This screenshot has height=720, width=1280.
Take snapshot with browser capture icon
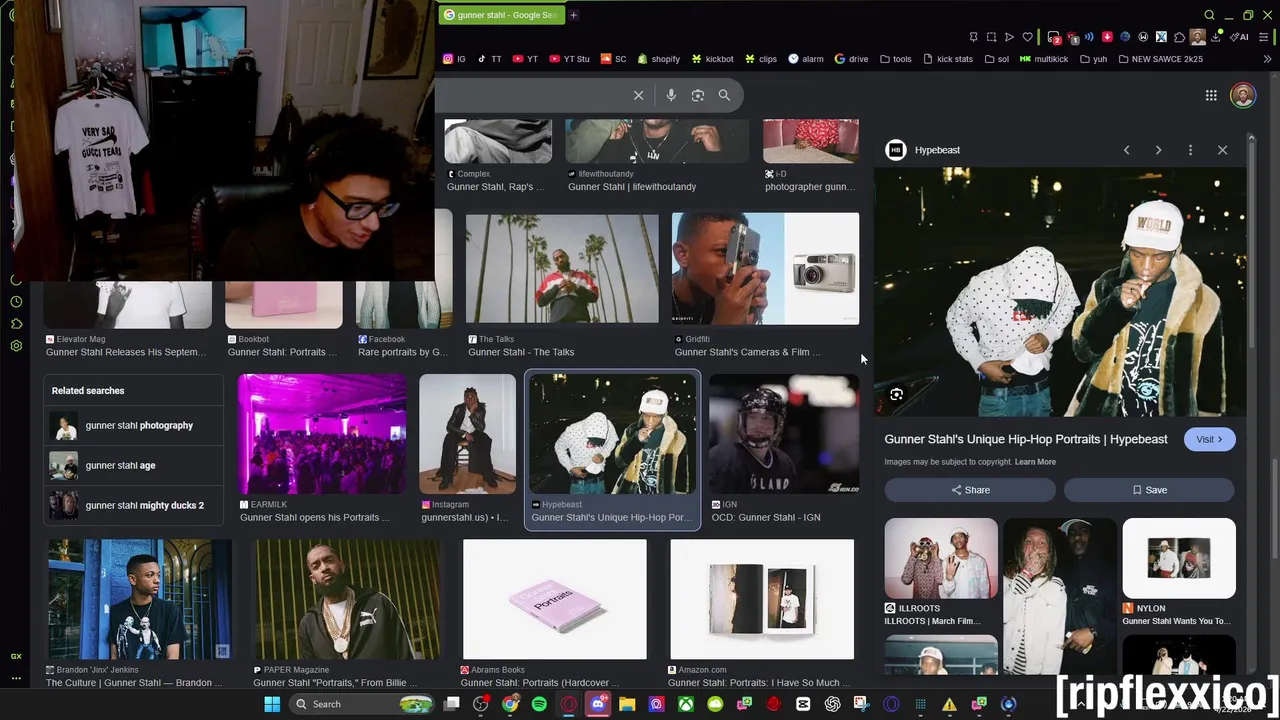(991, 37)
